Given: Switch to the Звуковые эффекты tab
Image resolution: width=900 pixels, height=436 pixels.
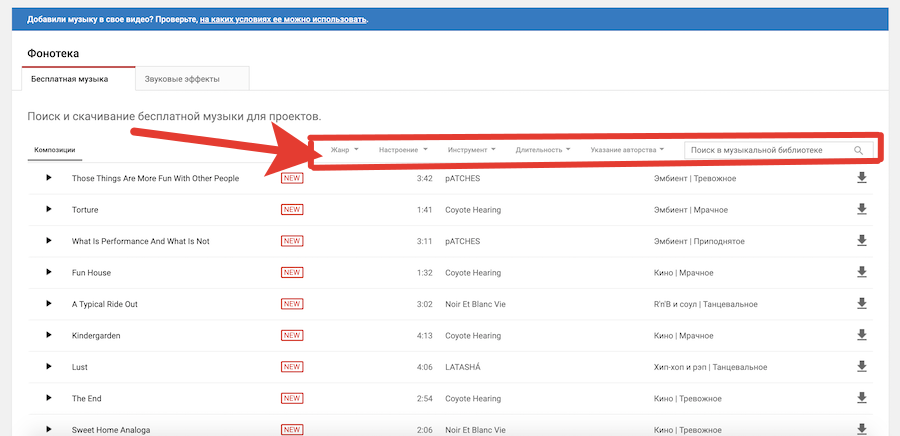Looking at the screenshot, I should click(182, 79).
